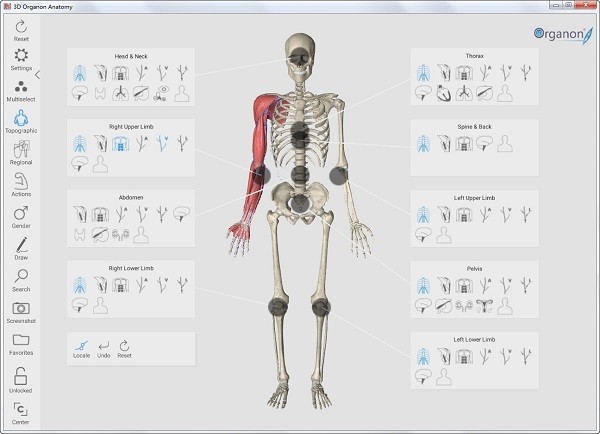The height and width of the screenshot is (434, 600).
Task: Show respiratory lungs in Head & Neck
Action: point(121,93)
